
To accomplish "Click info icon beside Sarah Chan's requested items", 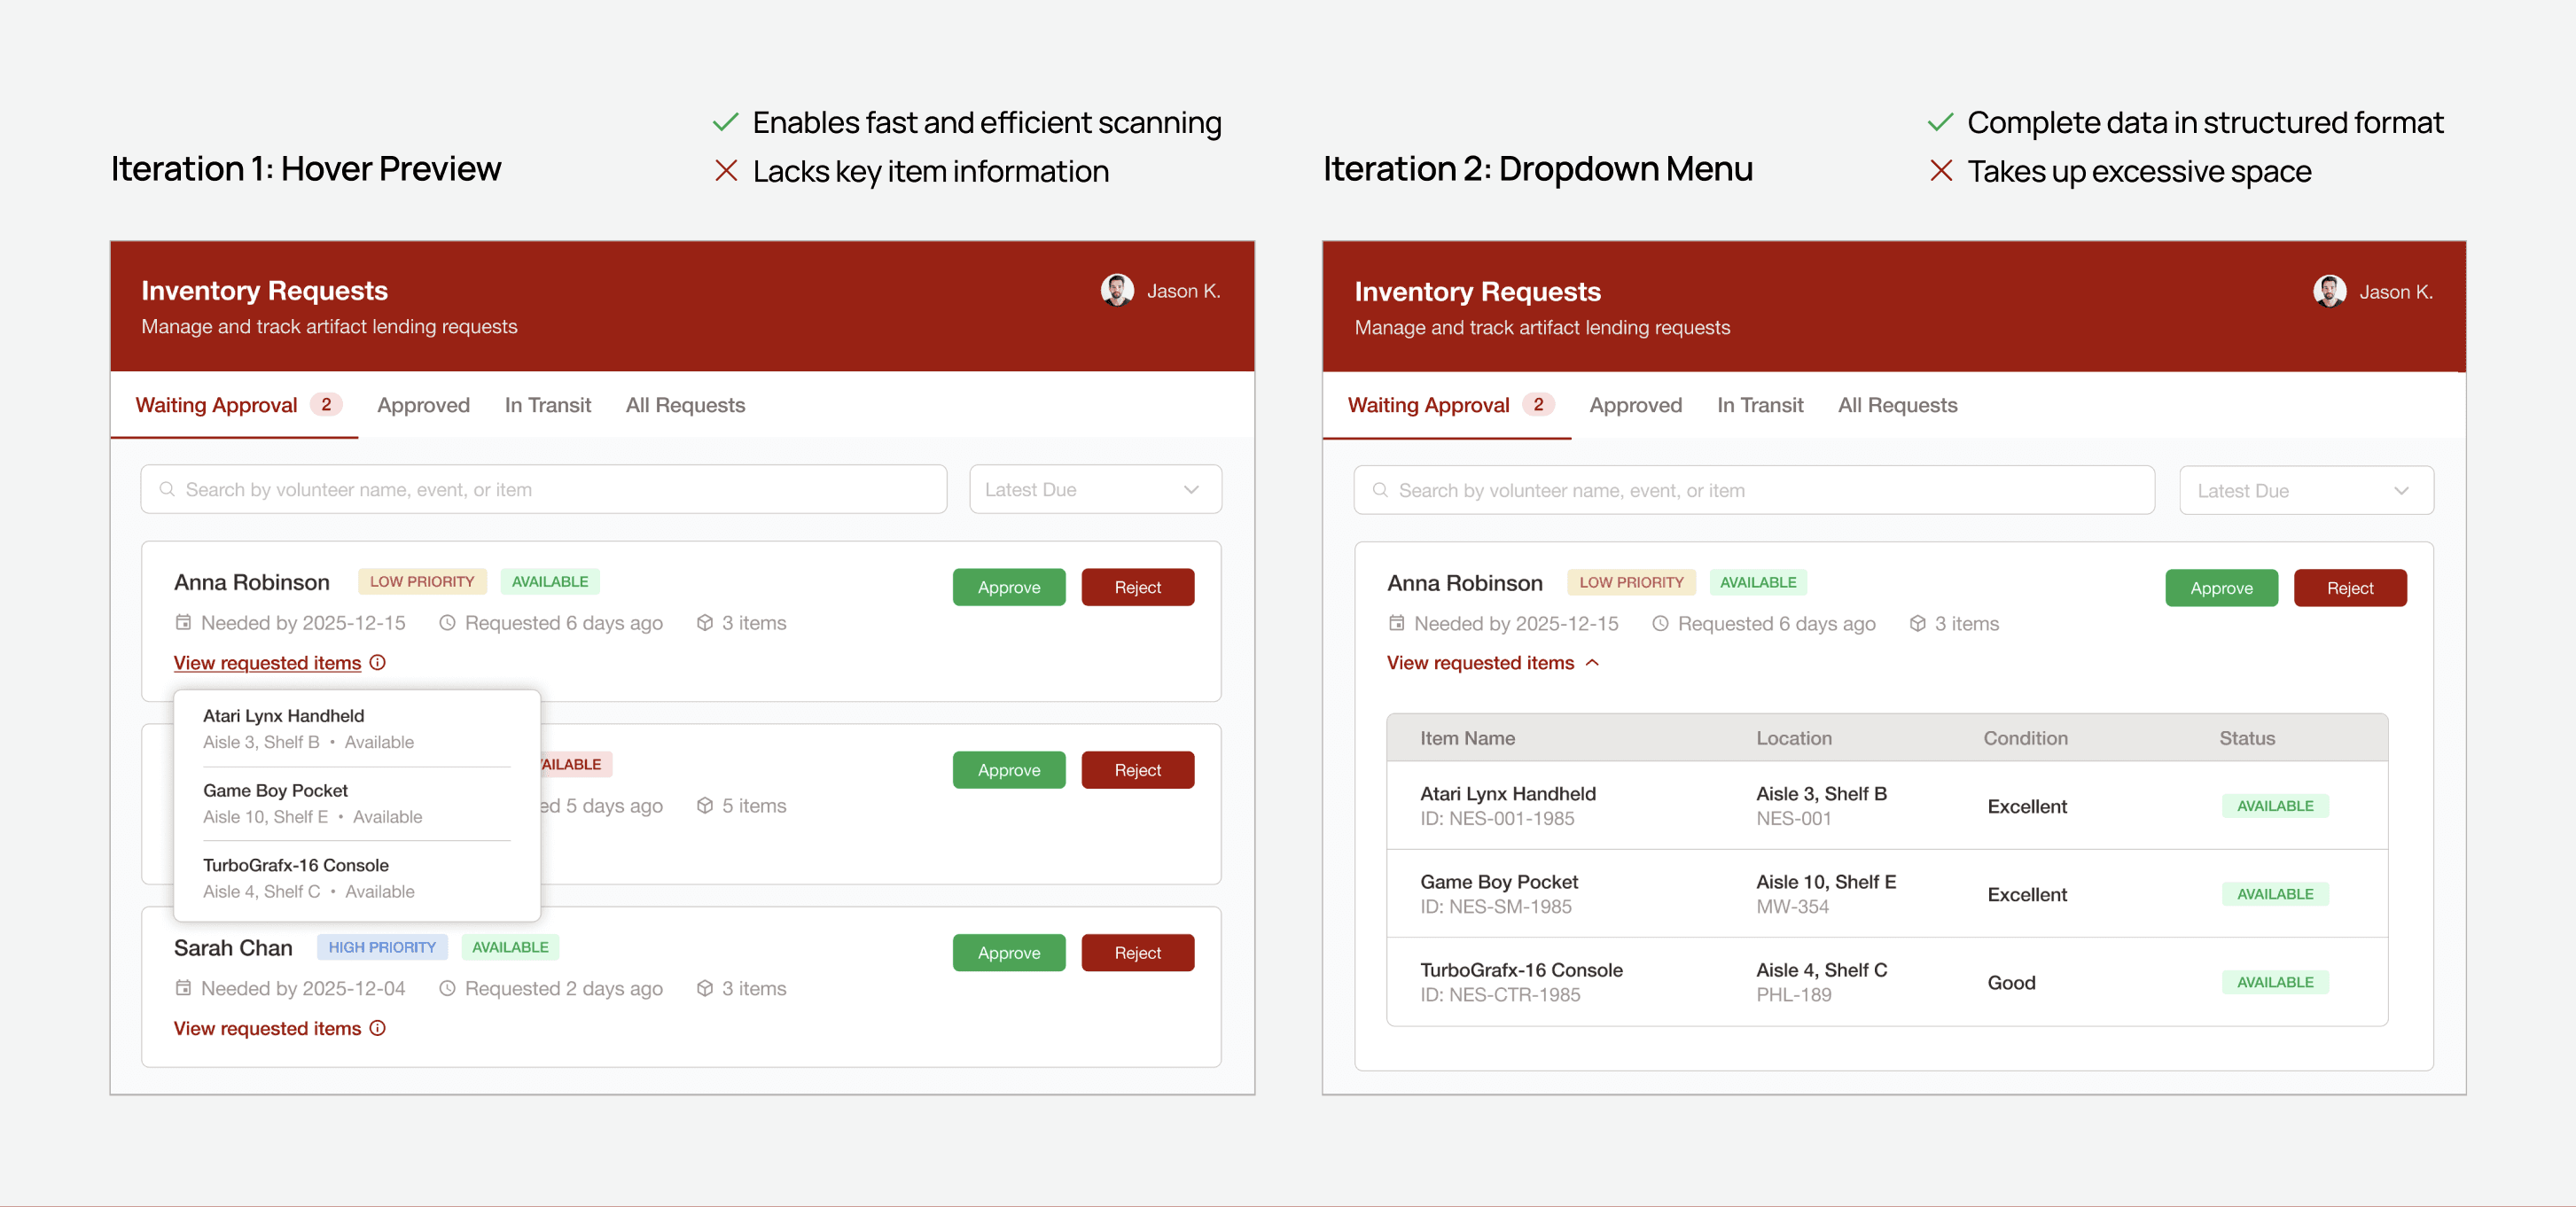I will pos(377,1028).
